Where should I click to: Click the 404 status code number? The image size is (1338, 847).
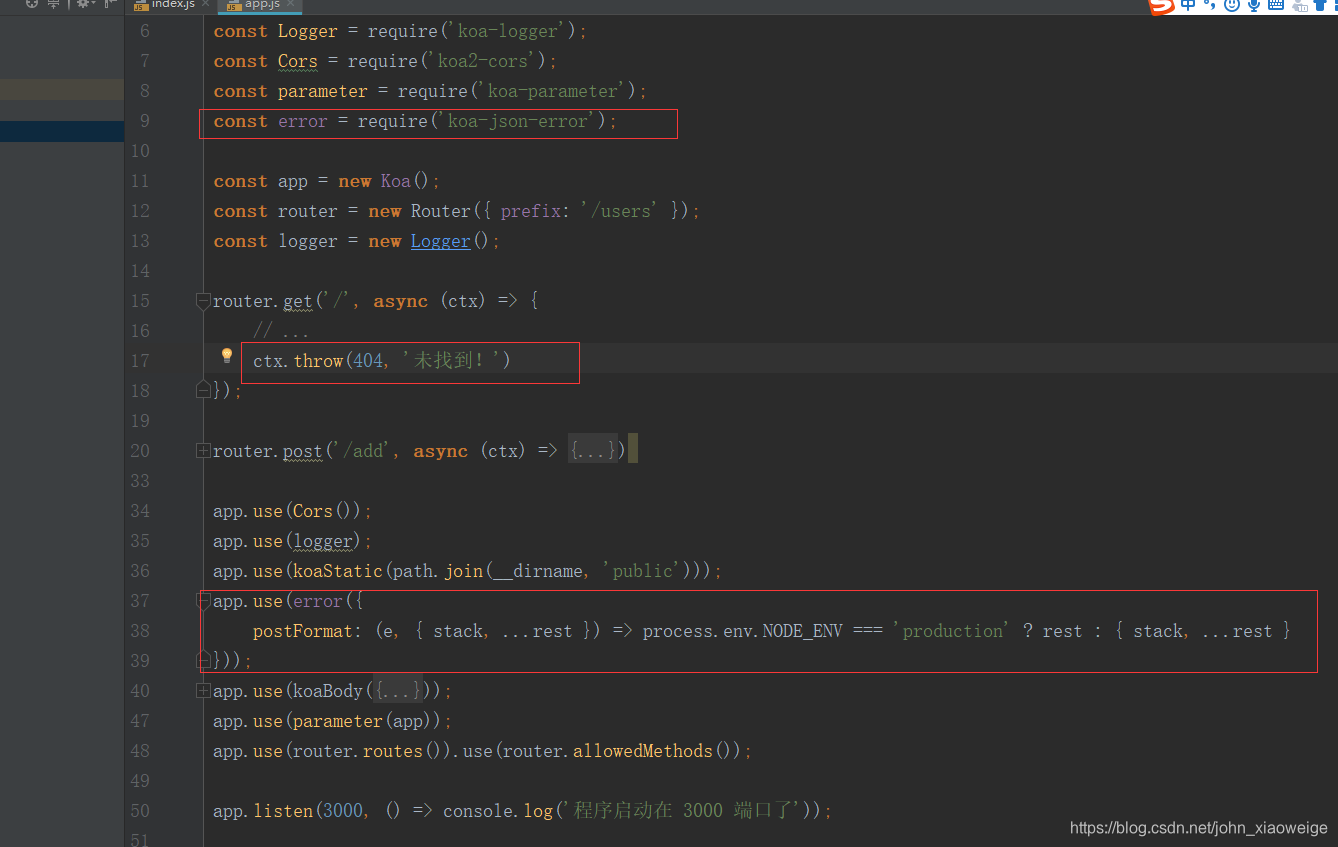[x=368, y=361]
